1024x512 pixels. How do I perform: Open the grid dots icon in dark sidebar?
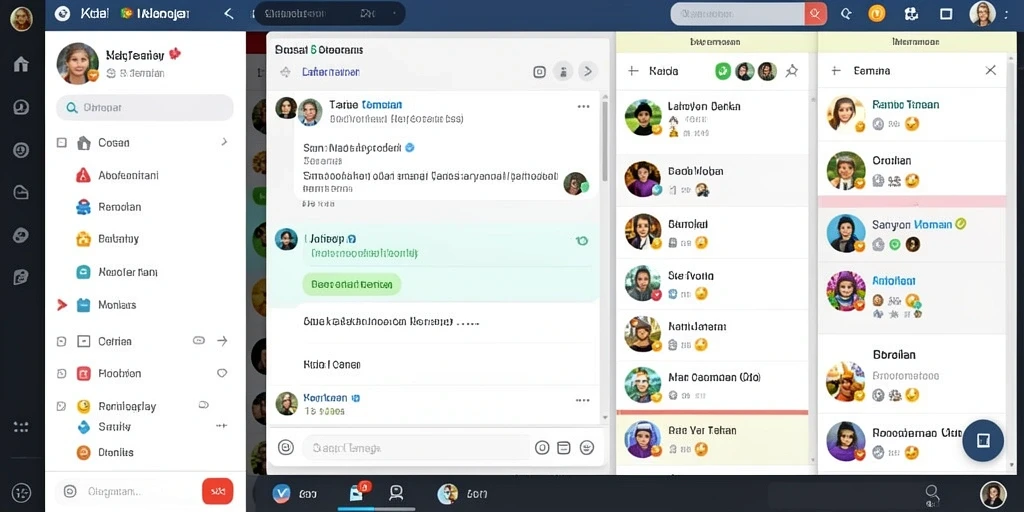(x=22, y=427)
